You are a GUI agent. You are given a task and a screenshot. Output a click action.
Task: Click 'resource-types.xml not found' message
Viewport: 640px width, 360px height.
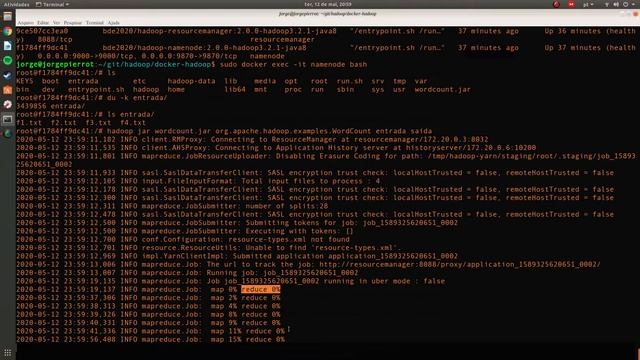[289, 239]
